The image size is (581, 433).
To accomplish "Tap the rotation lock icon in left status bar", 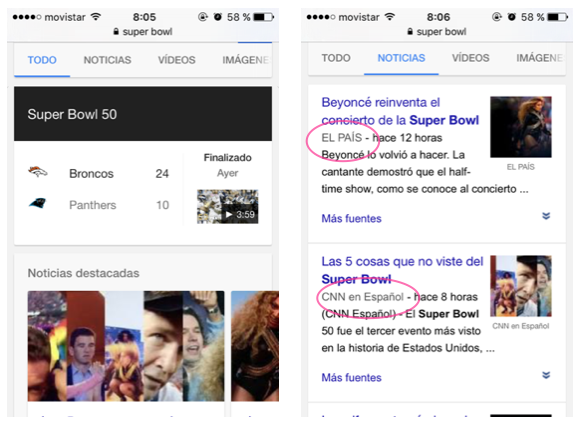I will point(203,17).
